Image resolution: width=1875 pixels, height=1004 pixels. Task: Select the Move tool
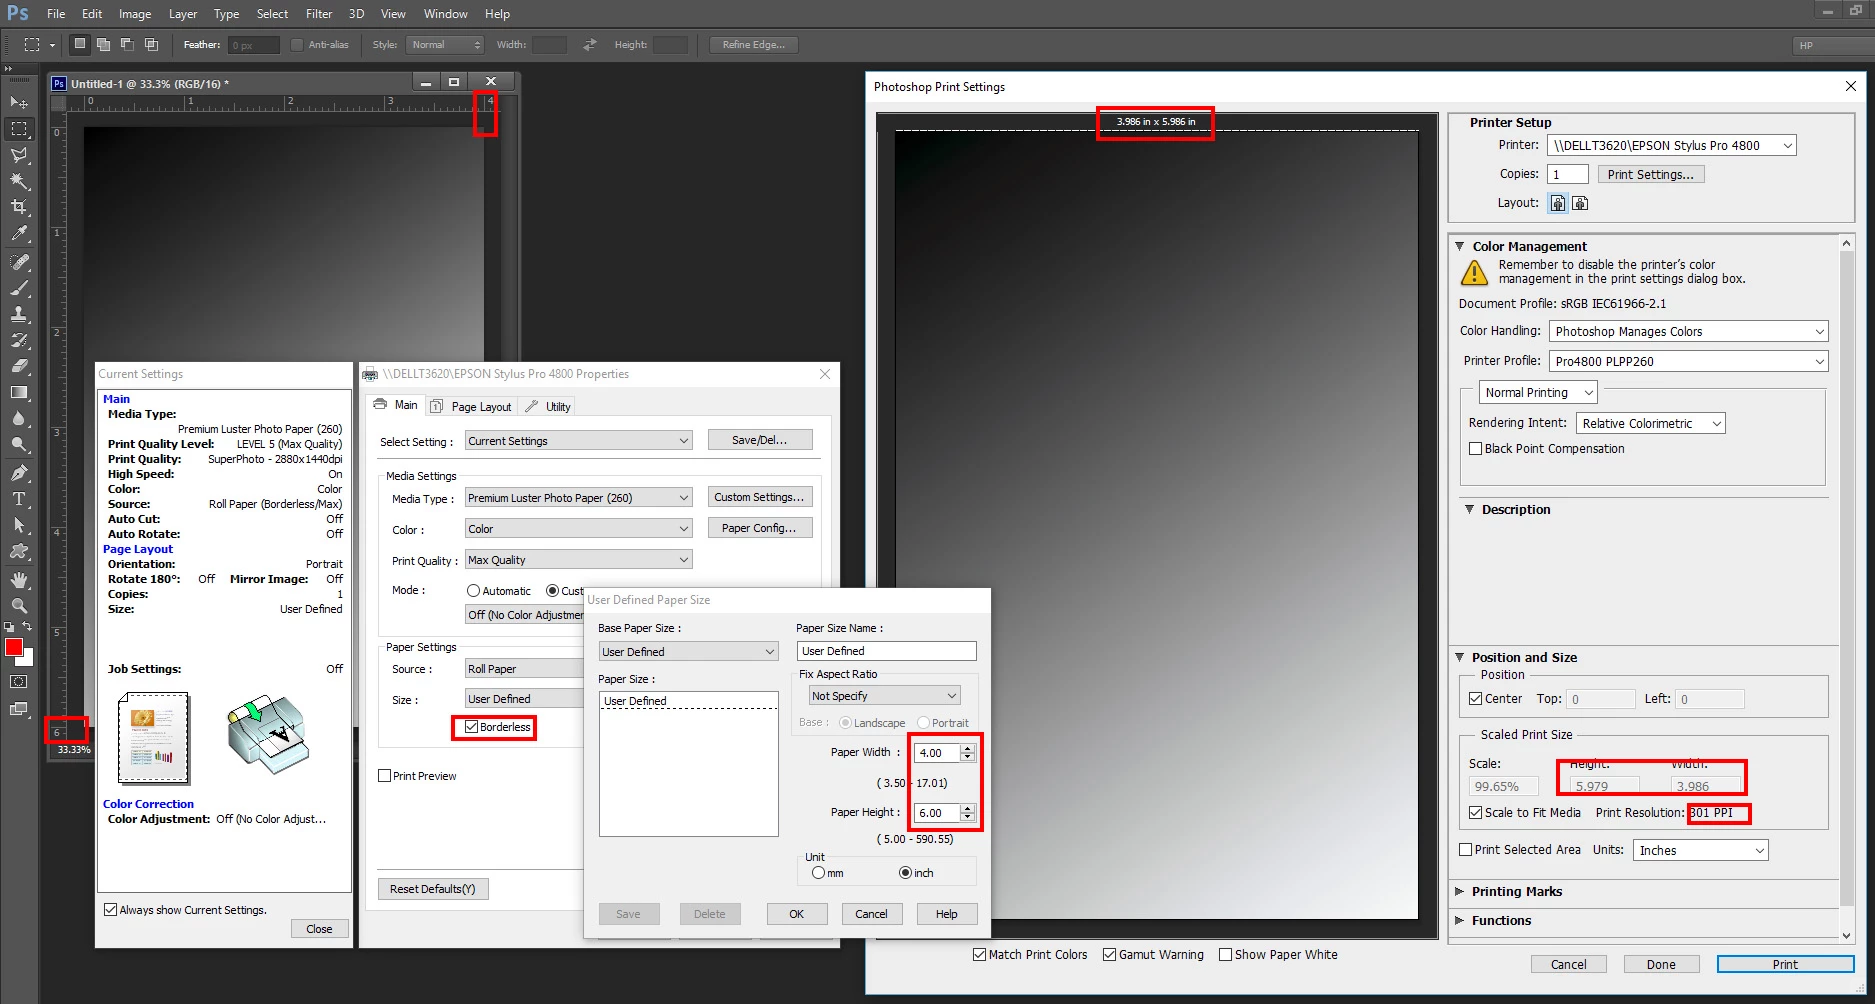(19, 102)
